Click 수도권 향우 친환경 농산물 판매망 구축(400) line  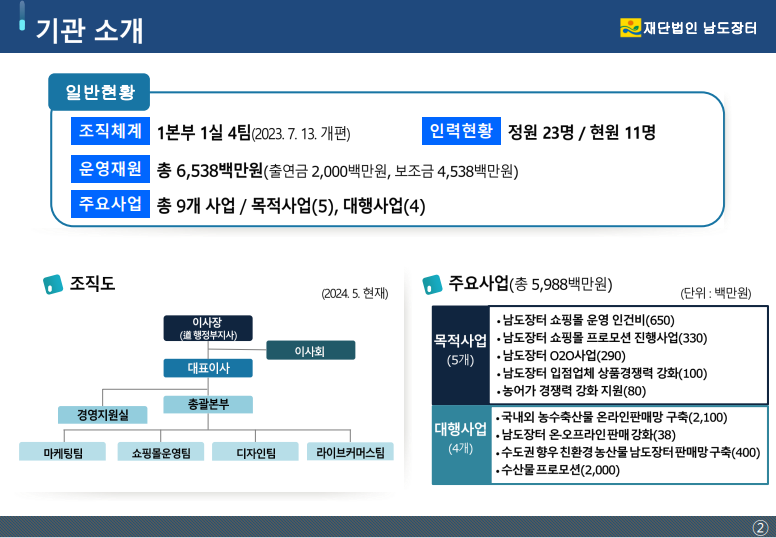tap(630, 452)
